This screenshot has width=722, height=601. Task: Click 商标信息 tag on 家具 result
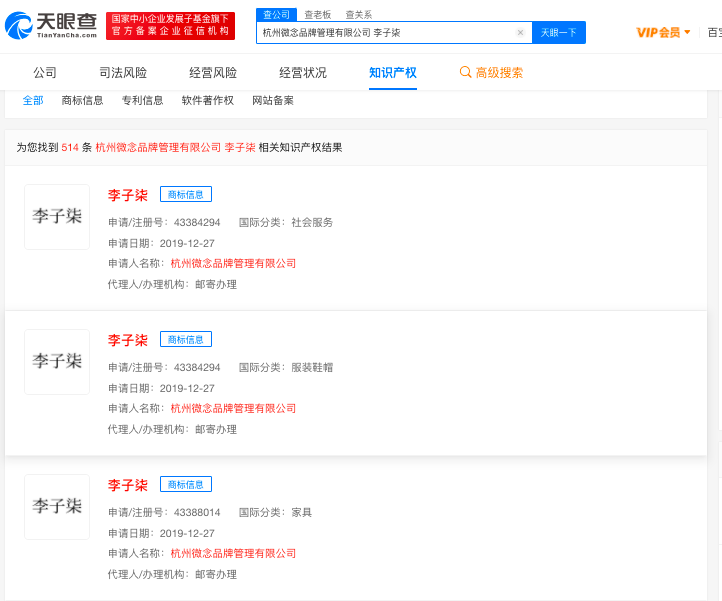pos(186,484)
